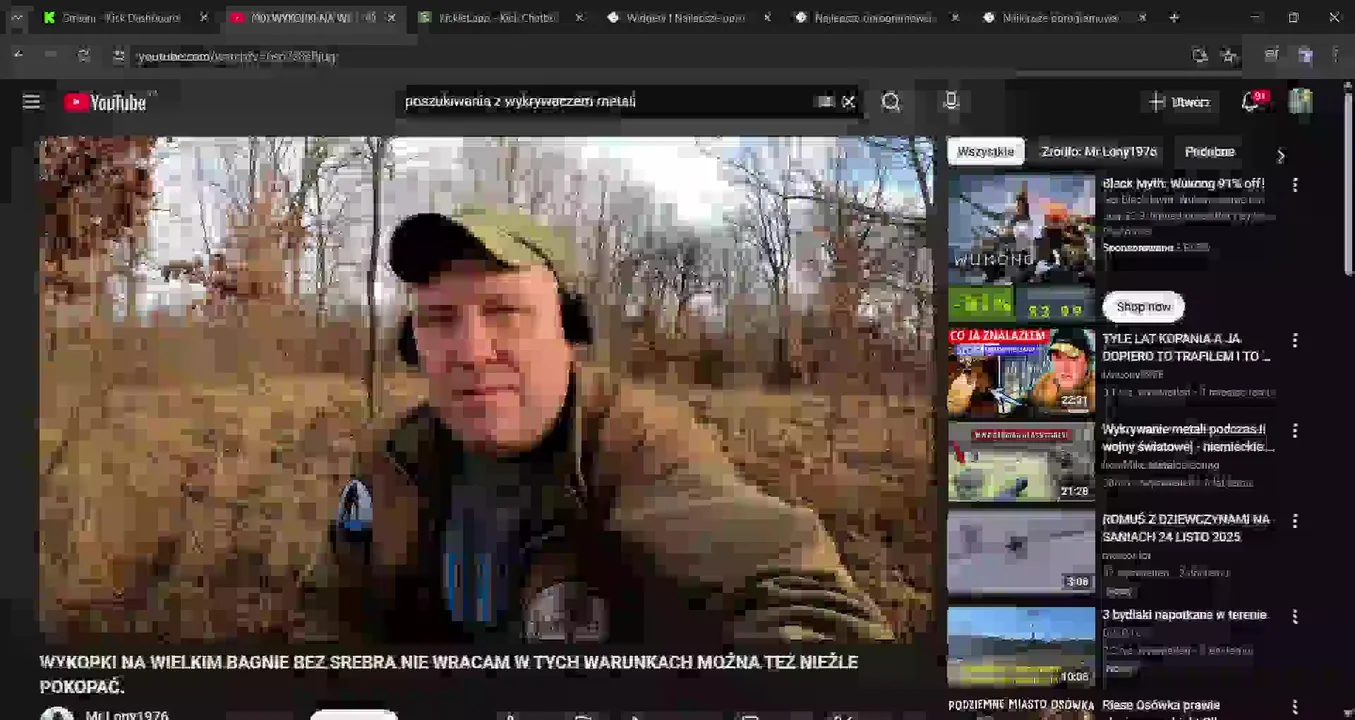
Task: Open the Black Myth: Wukong ad thumbnail
Action: pyautogui.click(x=1021, y=247)
